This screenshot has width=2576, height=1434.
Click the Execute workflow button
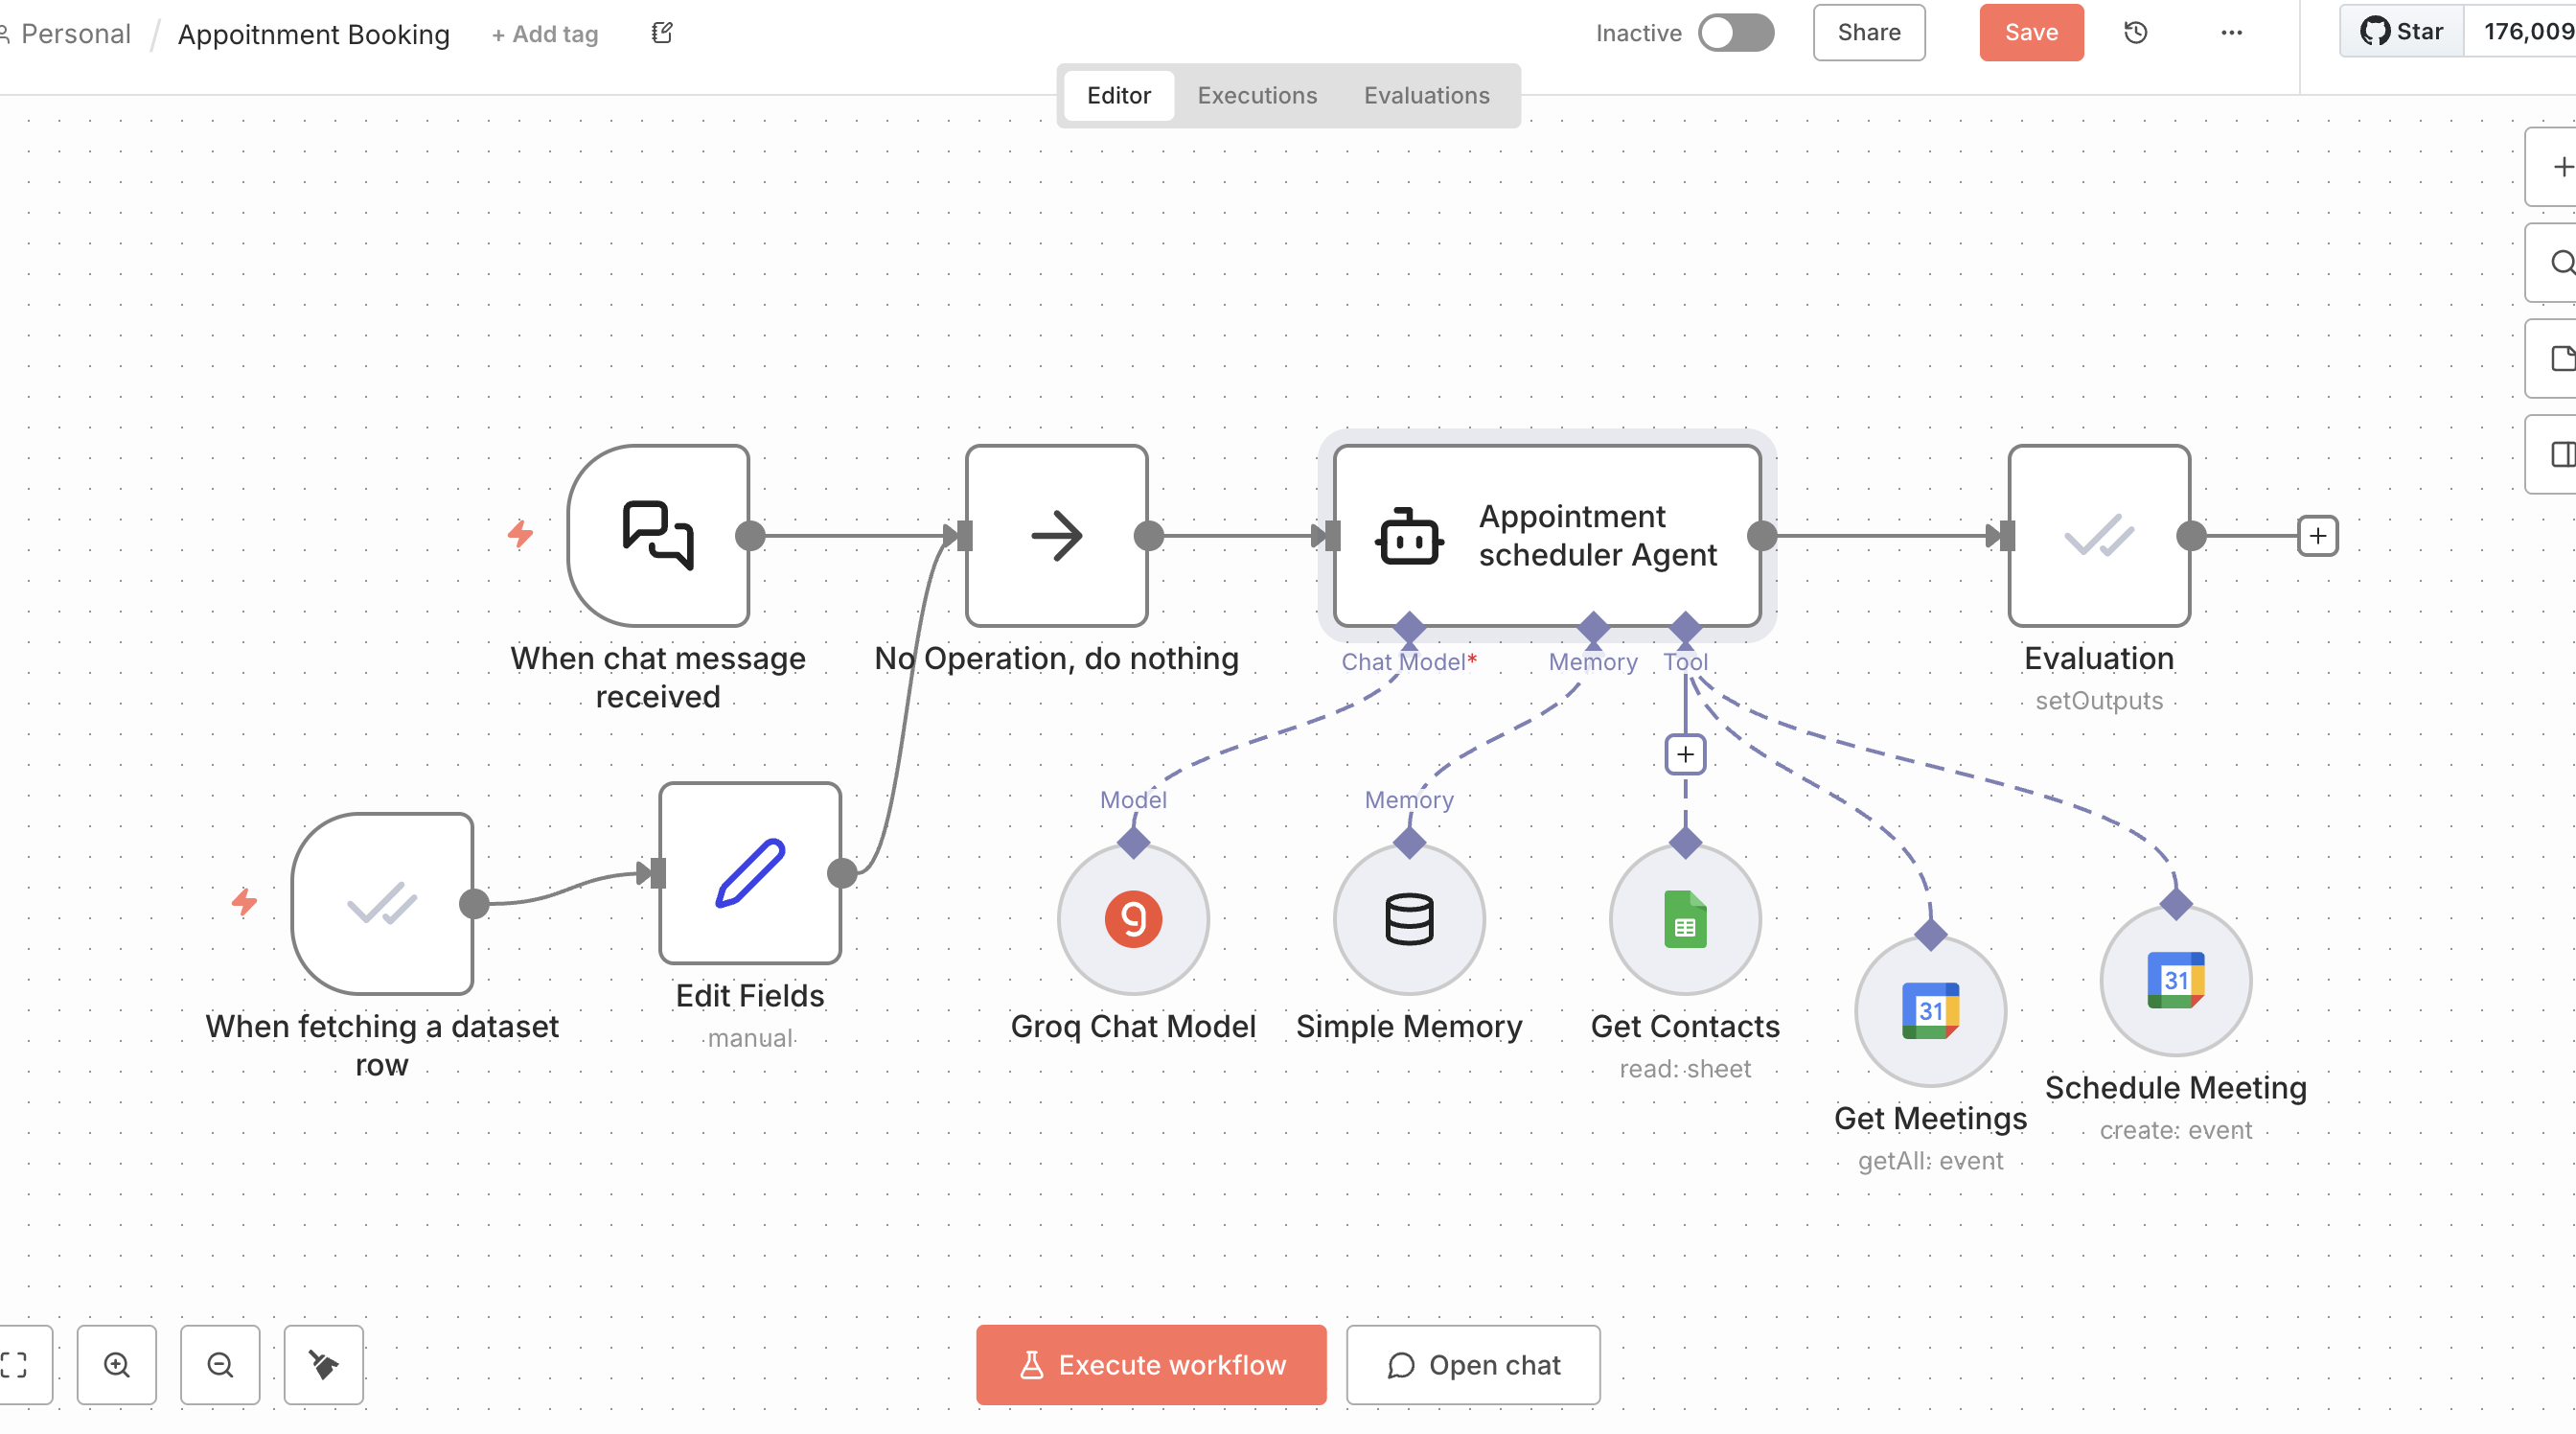tap(1151, 1364)
